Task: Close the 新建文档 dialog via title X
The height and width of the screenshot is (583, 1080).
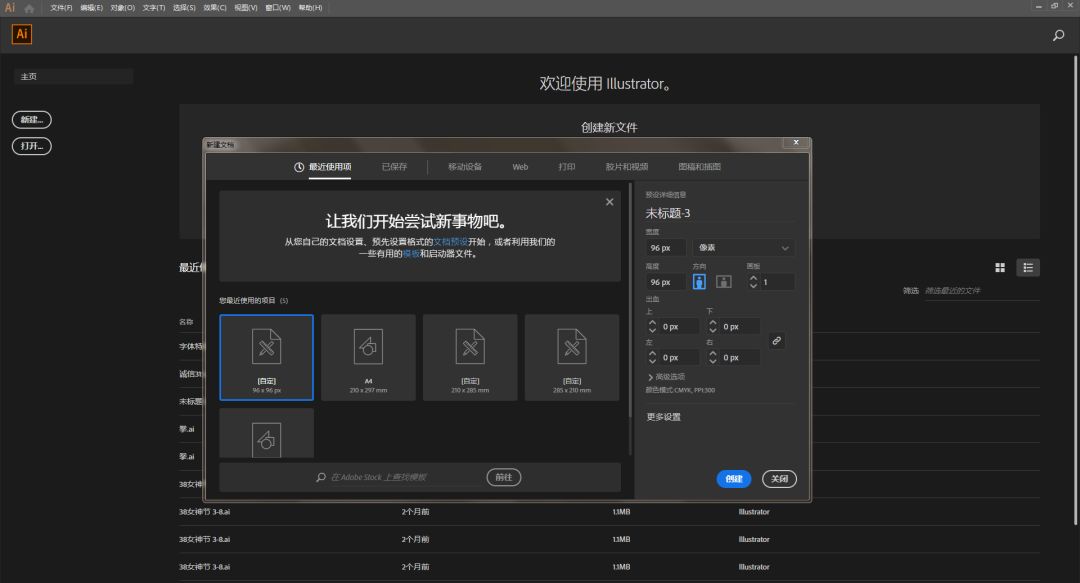Action: [x=796, y=143]
